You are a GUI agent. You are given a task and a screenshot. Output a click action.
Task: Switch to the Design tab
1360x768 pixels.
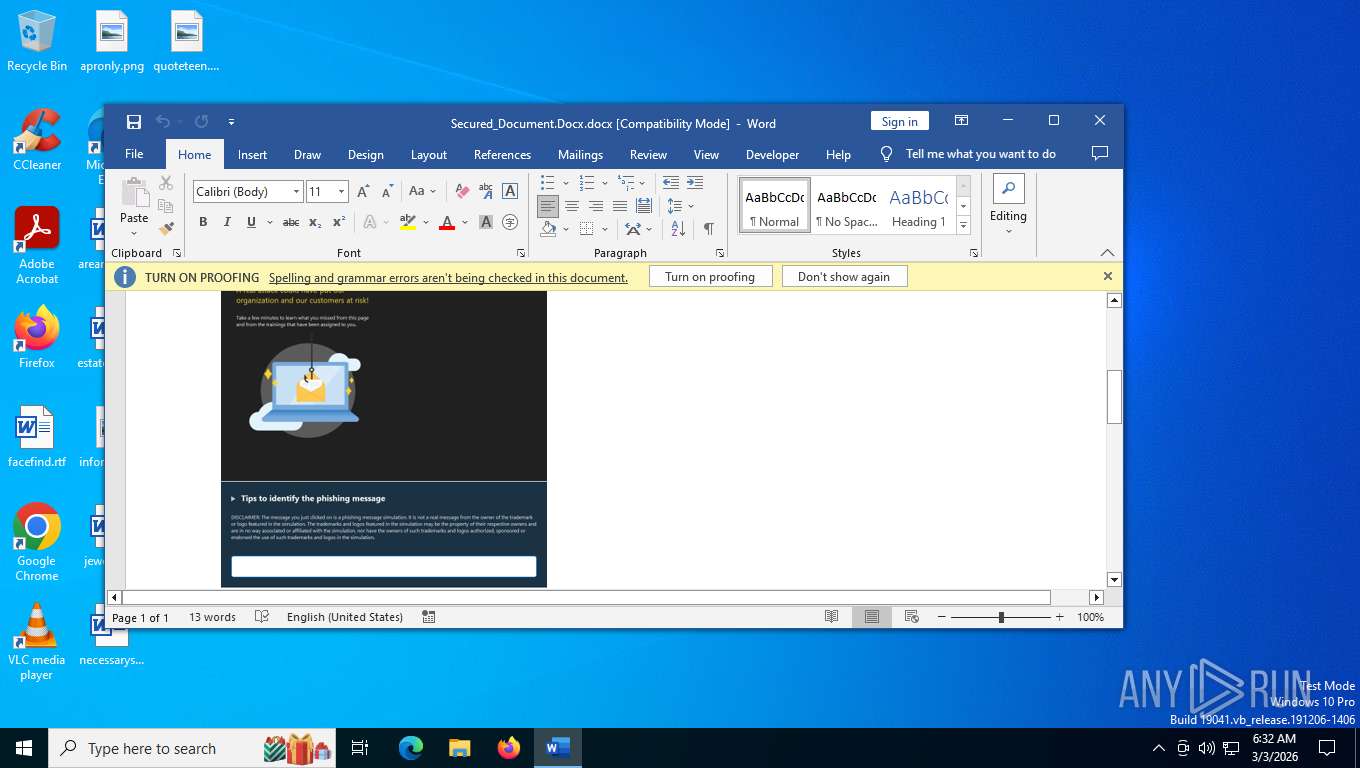click(366, 155)
